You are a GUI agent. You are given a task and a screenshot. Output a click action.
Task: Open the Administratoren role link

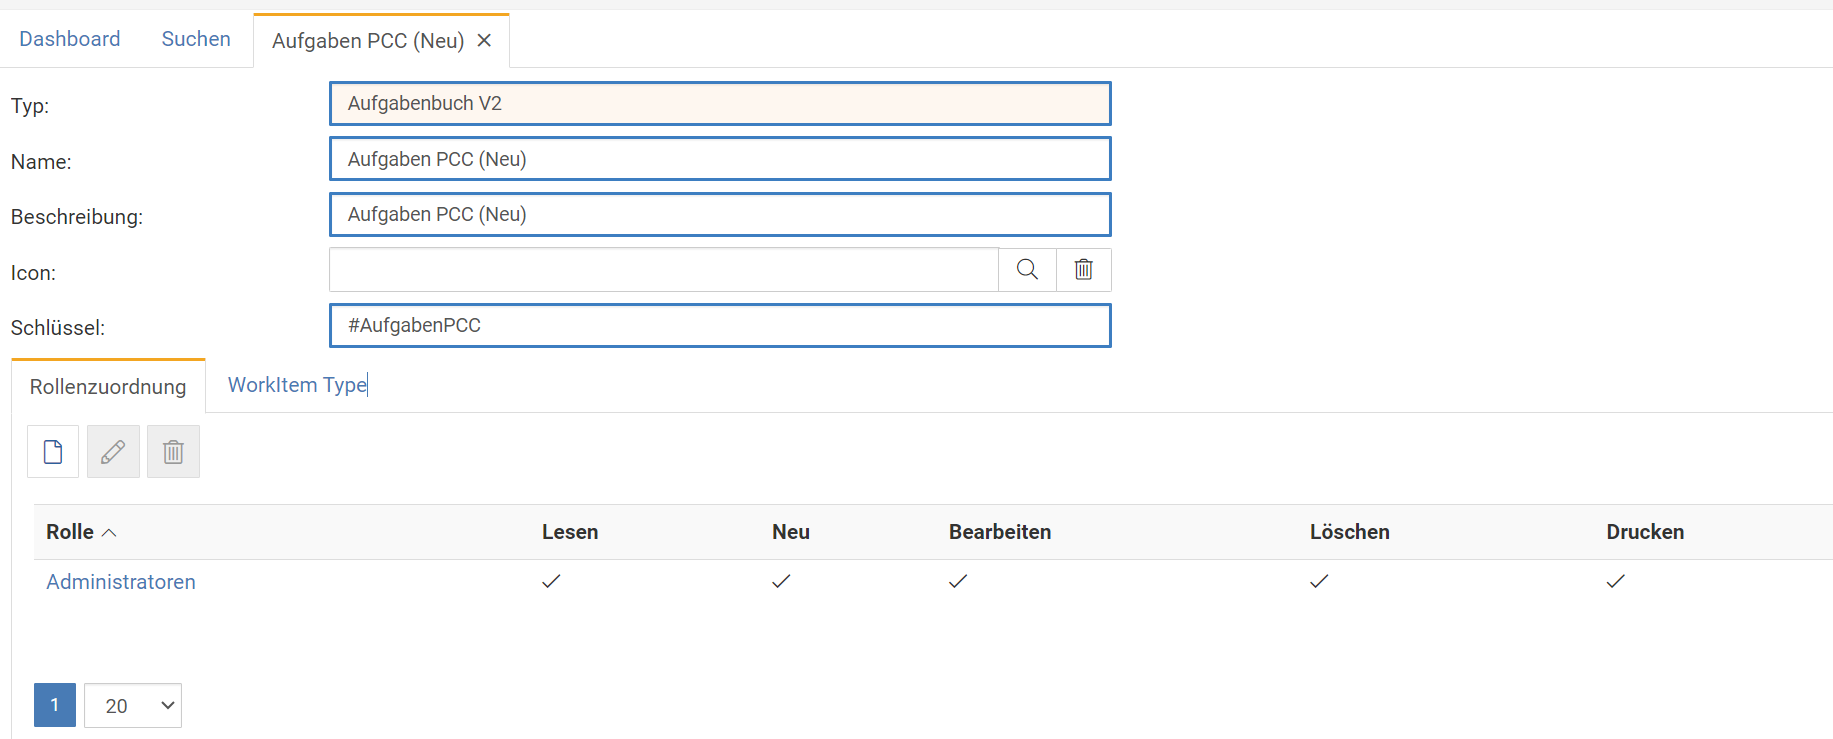(121, 582)
